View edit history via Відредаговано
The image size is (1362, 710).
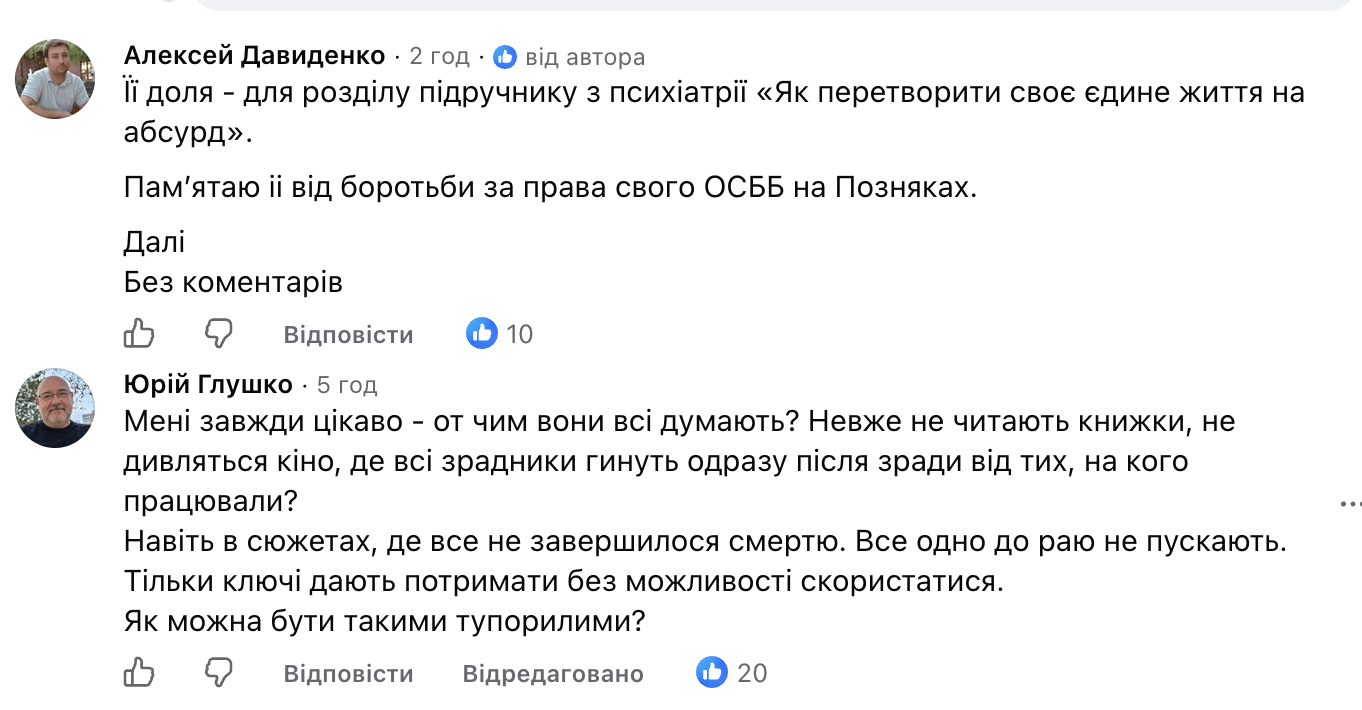click(x=553, y=673)
